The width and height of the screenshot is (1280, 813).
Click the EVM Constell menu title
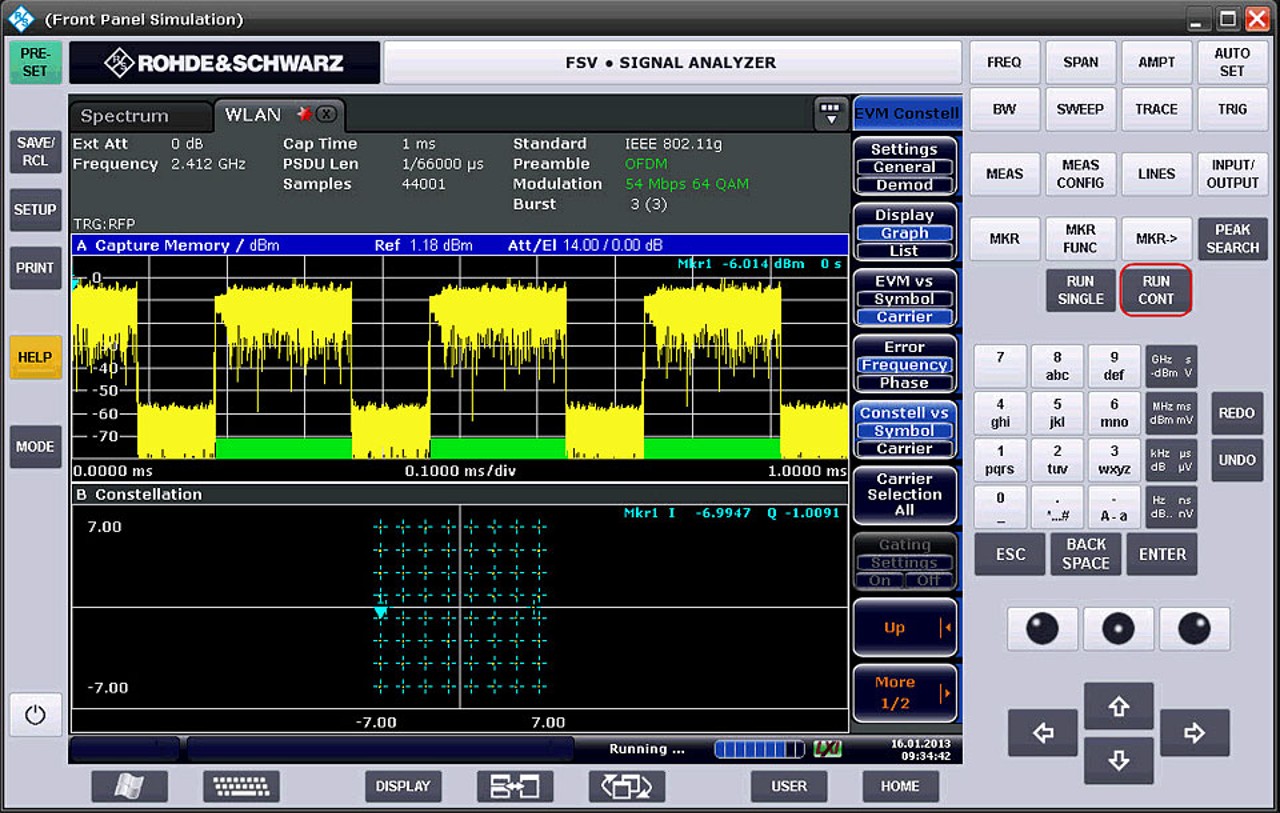click(x=905, y=113)
